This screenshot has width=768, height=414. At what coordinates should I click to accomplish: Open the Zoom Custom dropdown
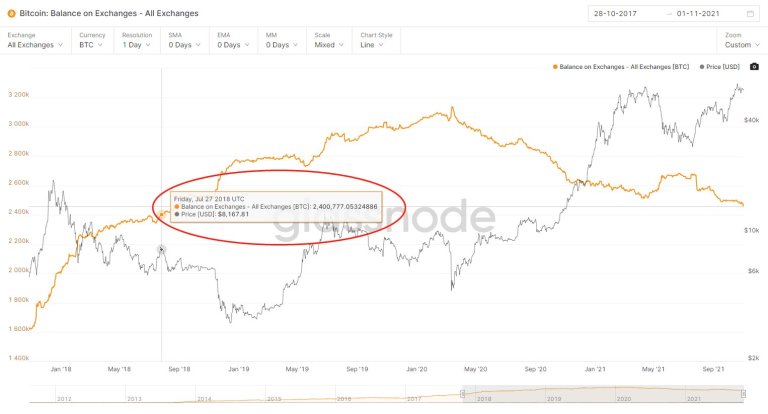(742, 40)
